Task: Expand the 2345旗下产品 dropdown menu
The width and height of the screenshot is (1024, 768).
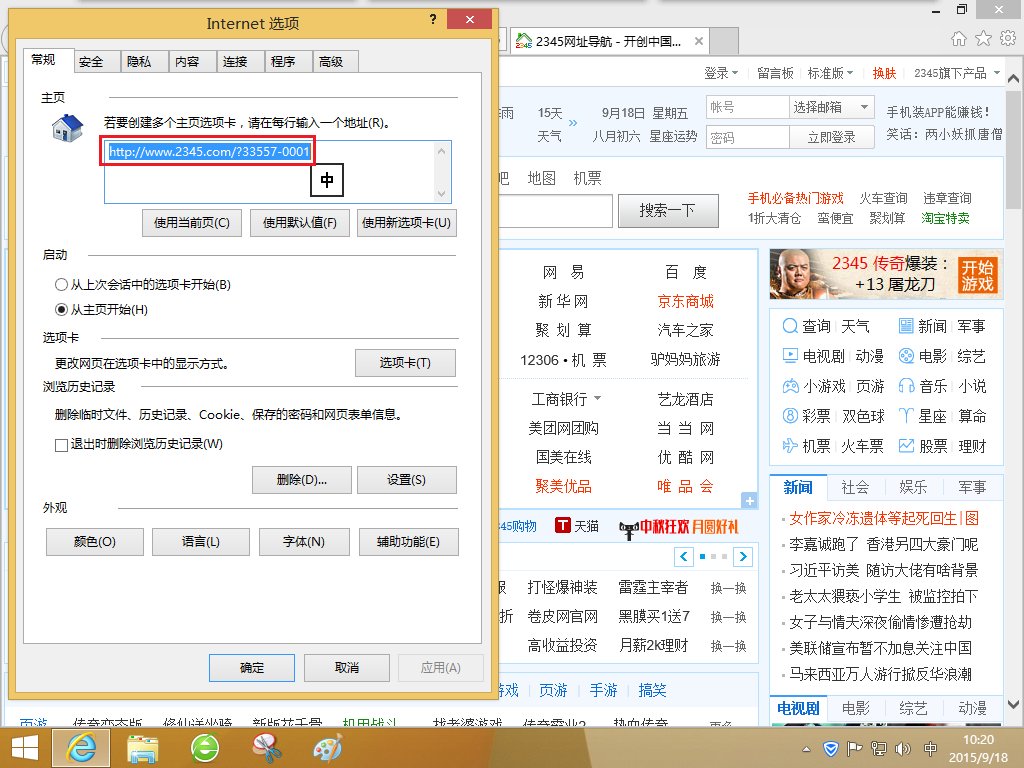Action: point(957,73)
